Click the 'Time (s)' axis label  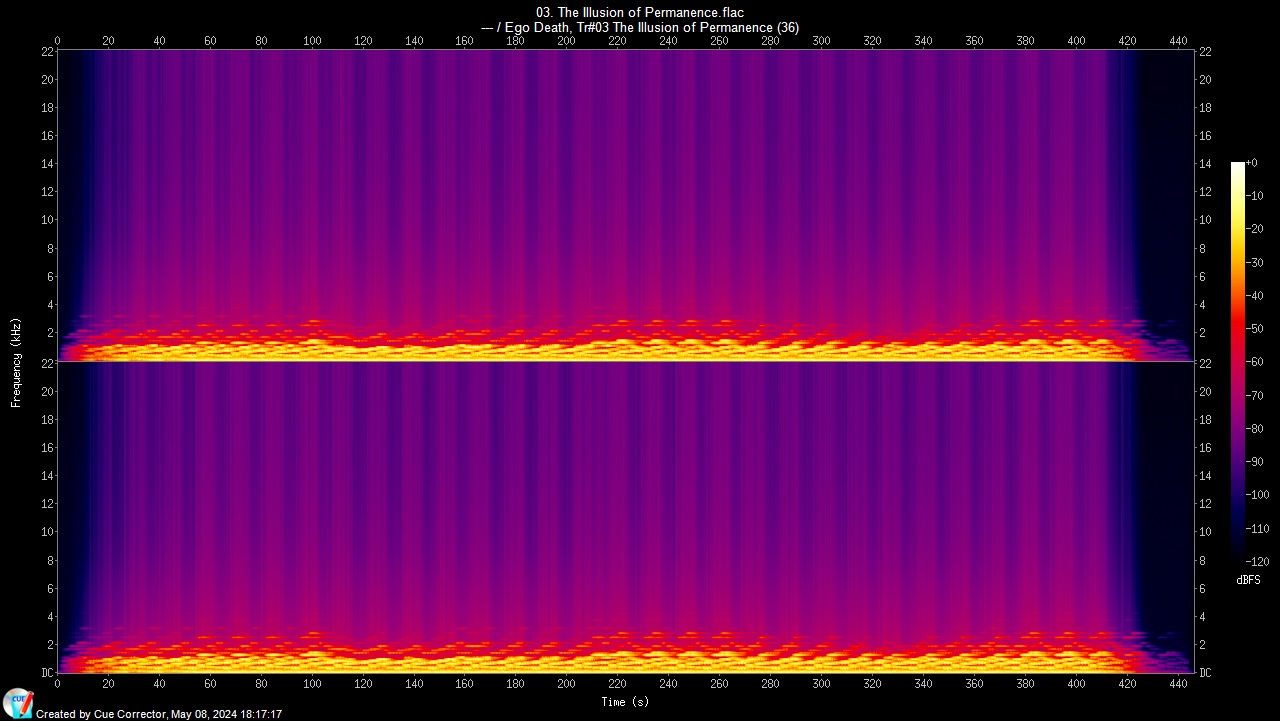[627, 702]
